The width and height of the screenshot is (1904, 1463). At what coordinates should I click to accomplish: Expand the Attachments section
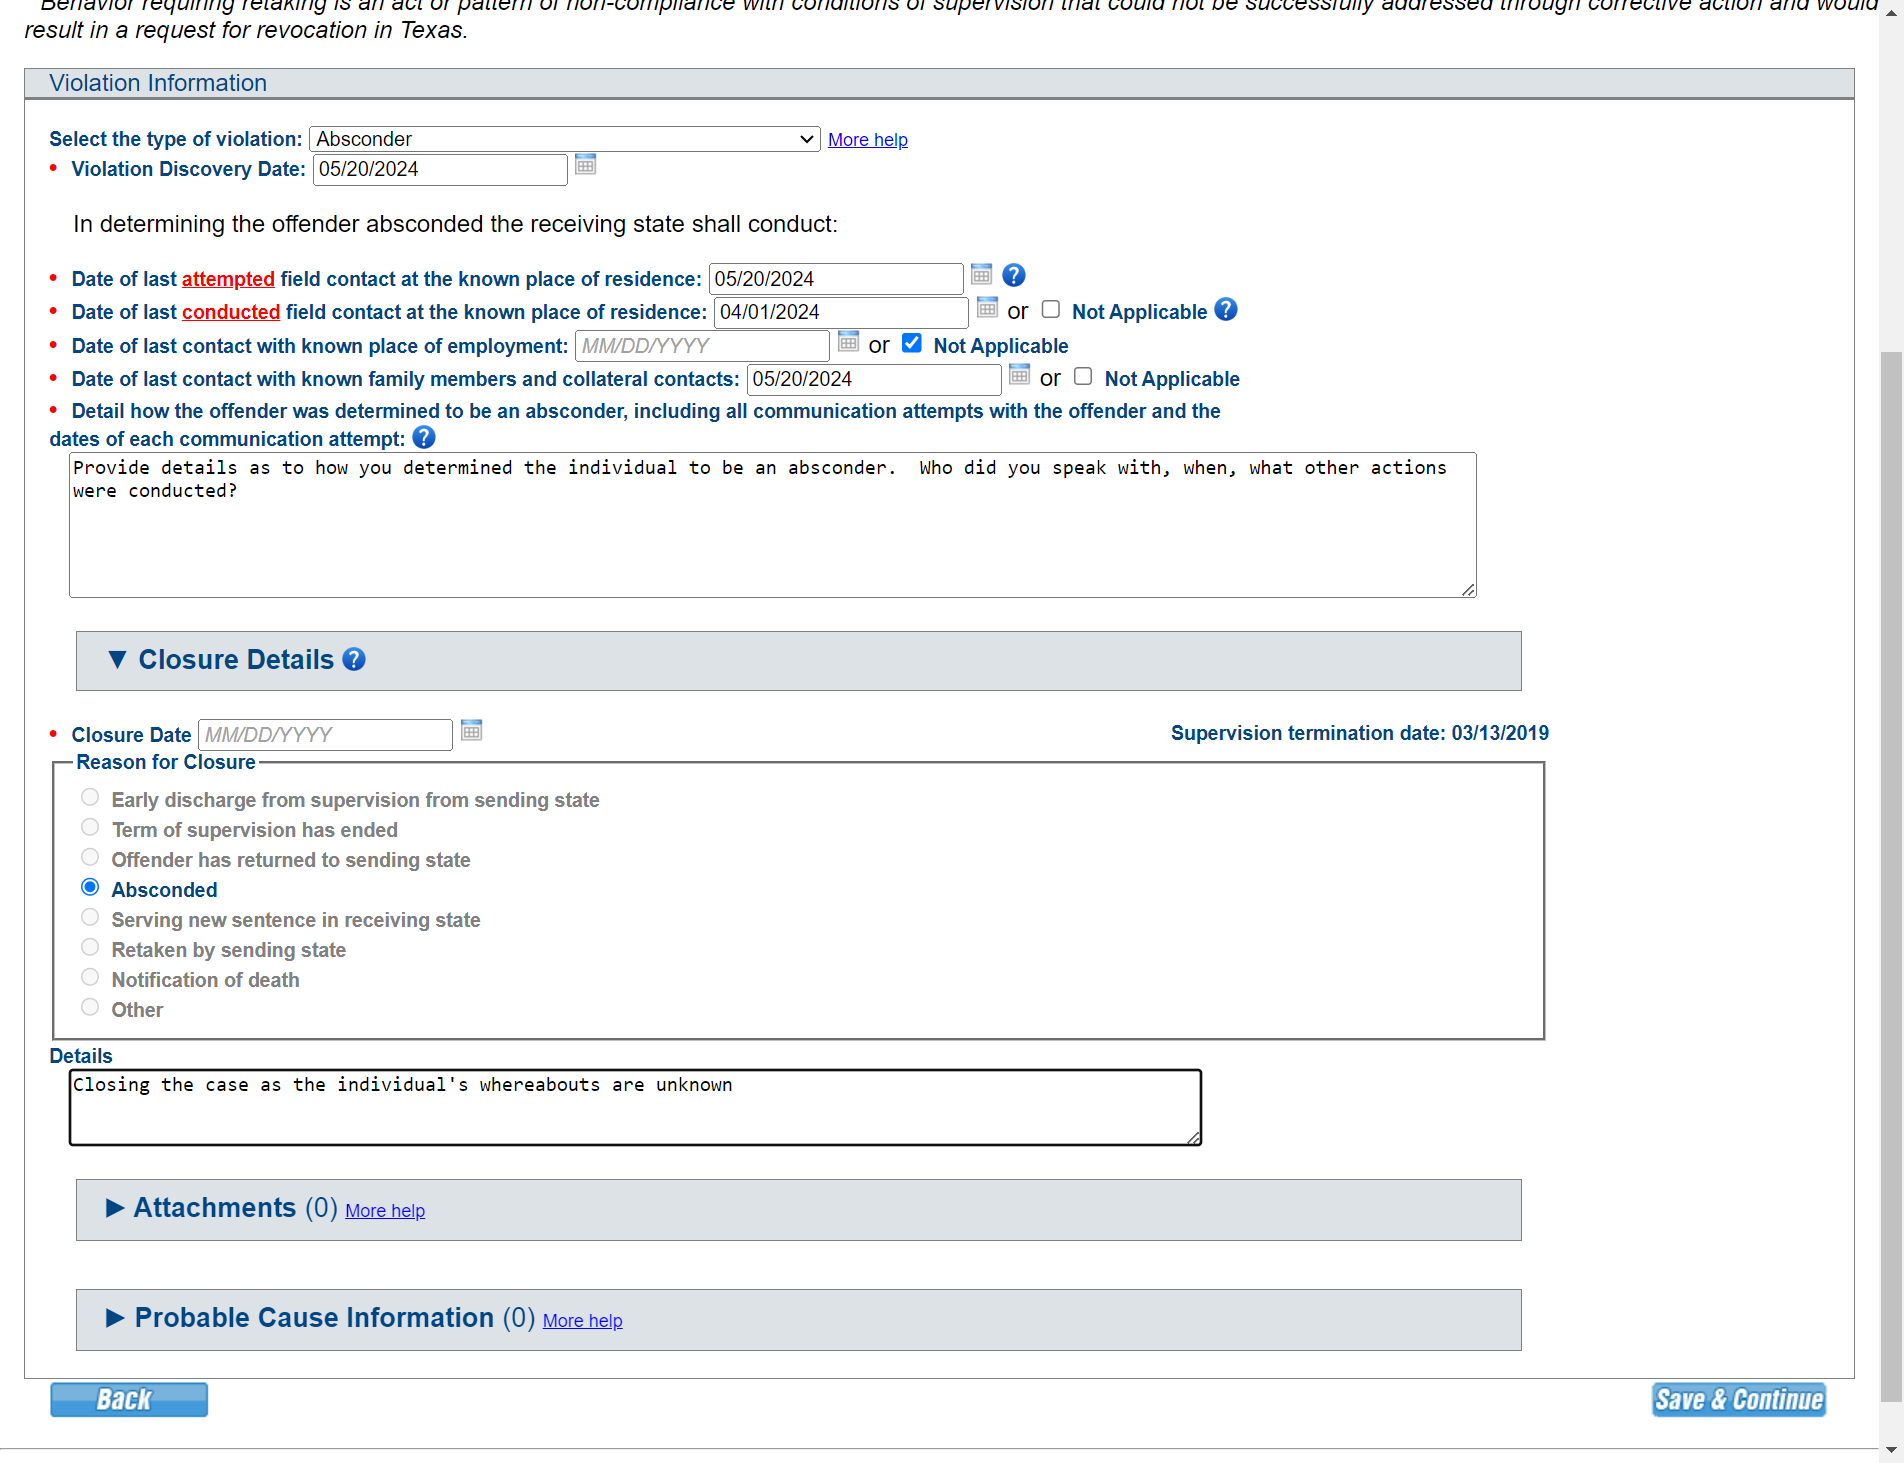[x=115, y=1208]
